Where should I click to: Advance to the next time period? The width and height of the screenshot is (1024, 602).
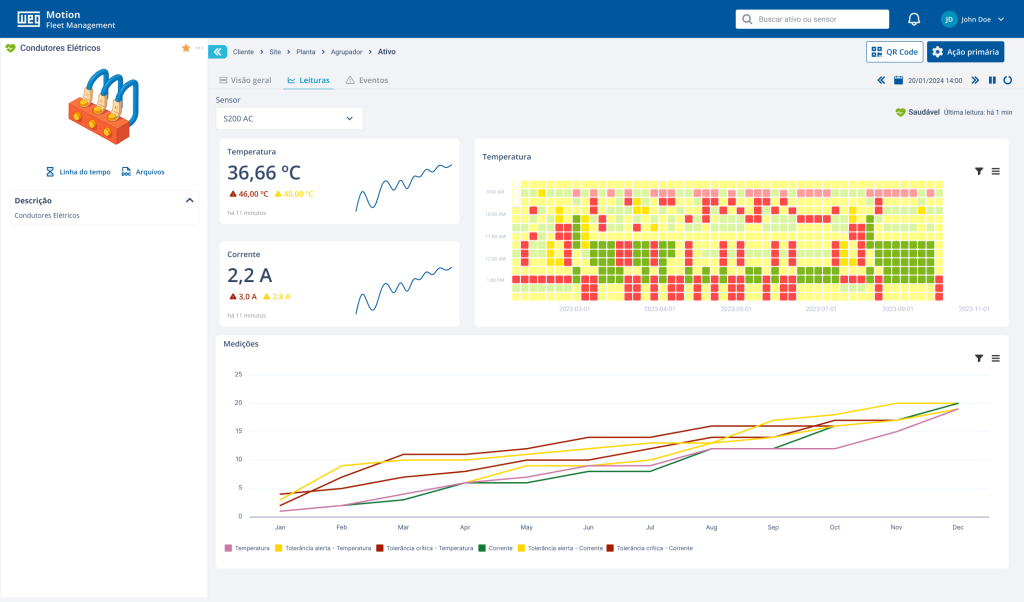(x=975, y=80)
